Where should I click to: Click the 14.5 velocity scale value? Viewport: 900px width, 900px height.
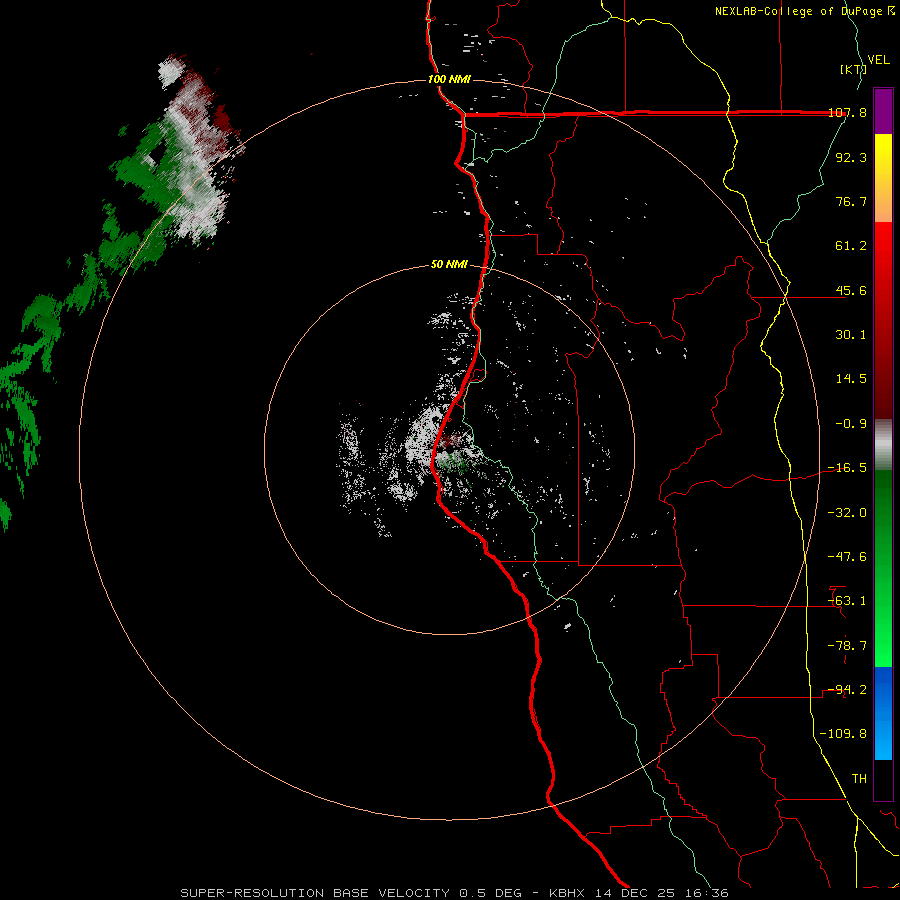(x=851, y=379)
